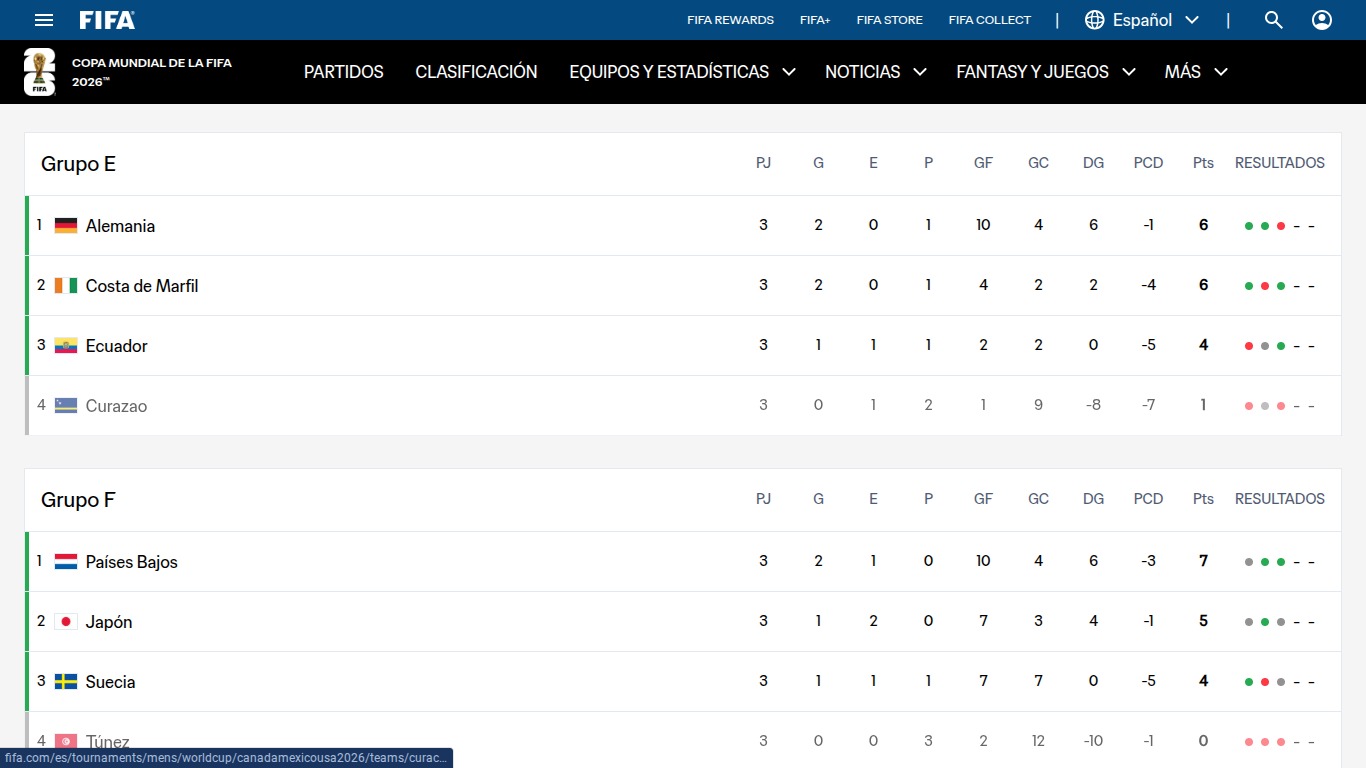This screenshot has width=1366, height=768.
Task: Open the Clasificación tab
Action: tap(476, 72)
